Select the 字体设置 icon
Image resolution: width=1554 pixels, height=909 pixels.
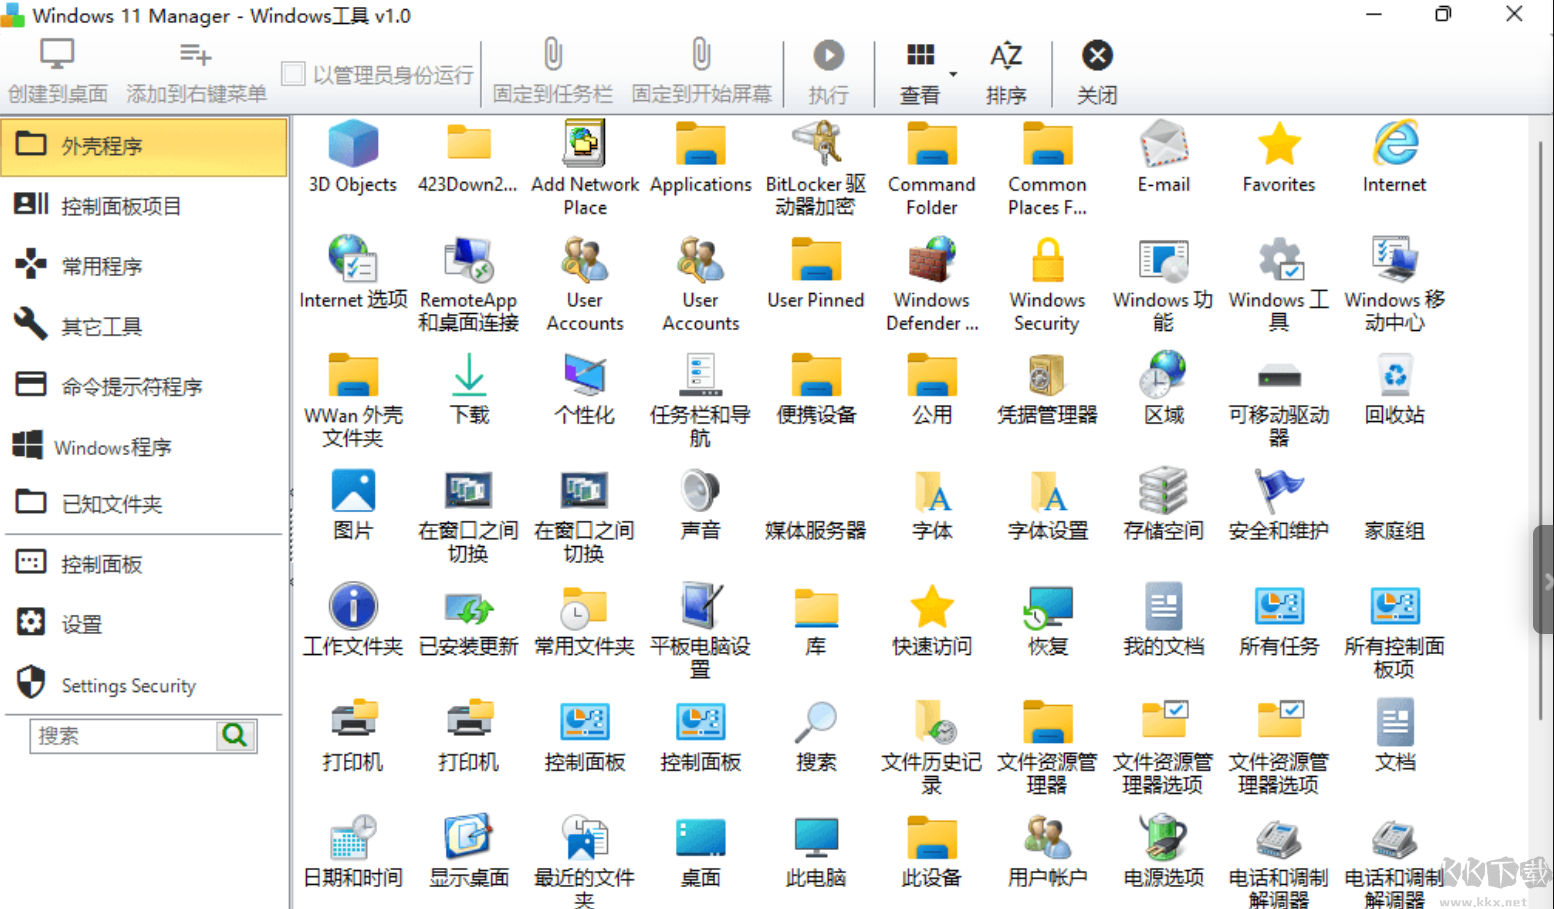(1047, 491)
